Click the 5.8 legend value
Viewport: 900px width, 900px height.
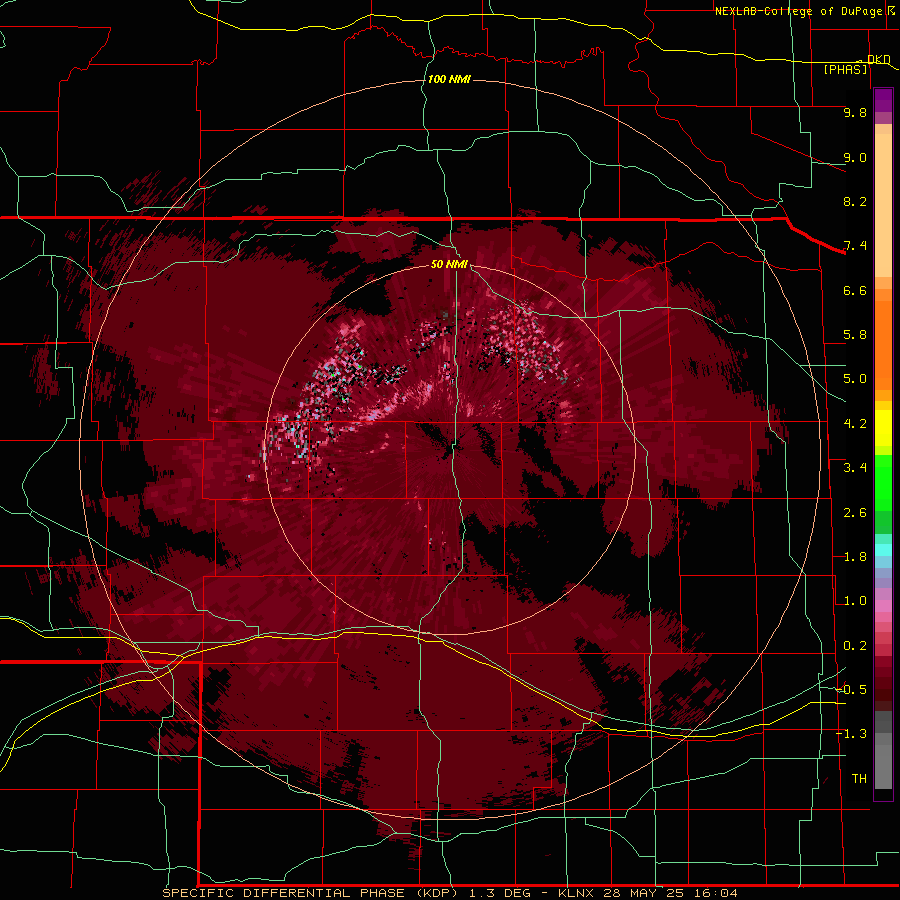click(x=855, y=335)
